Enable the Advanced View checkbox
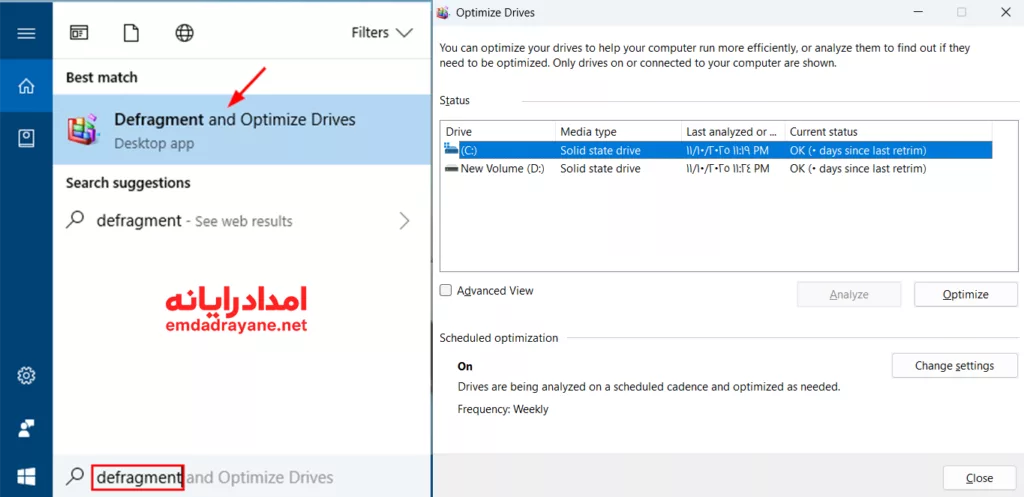1024x497 pixels. coord(446,291)
